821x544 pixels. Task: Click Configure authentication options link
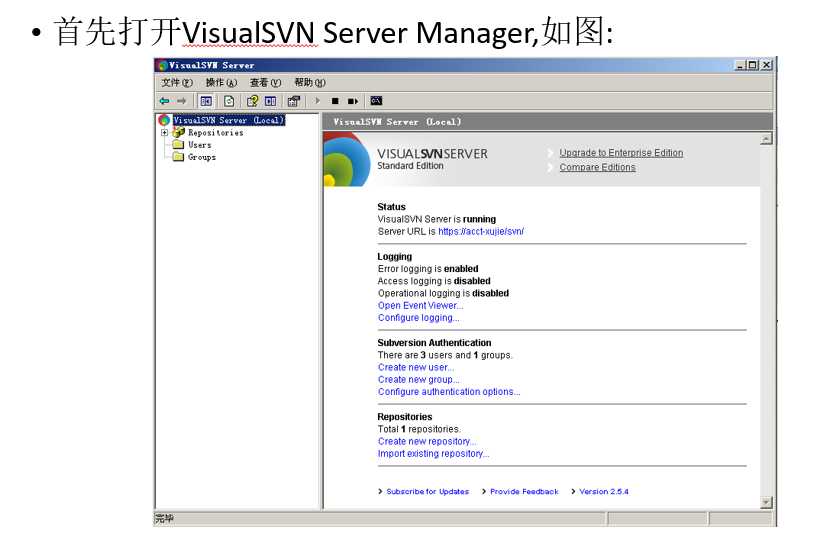[x=449, y=392]
